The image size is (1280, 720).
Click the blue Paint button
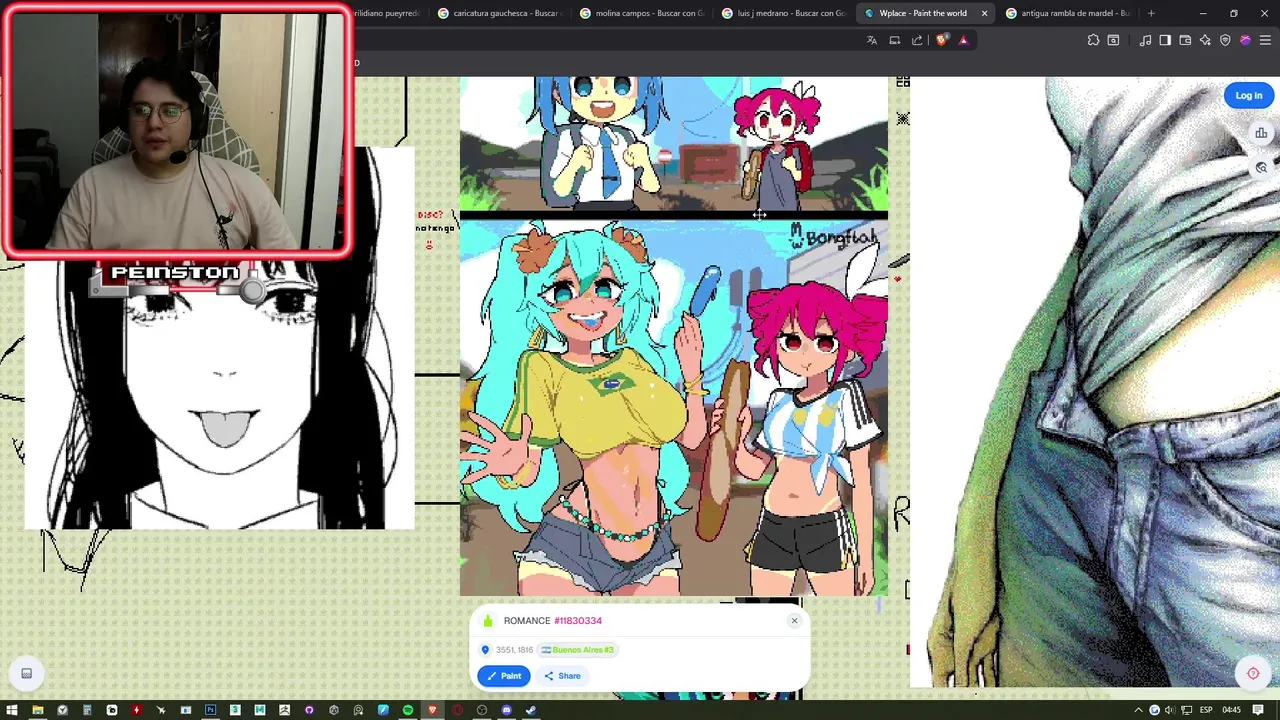point(504,676)
